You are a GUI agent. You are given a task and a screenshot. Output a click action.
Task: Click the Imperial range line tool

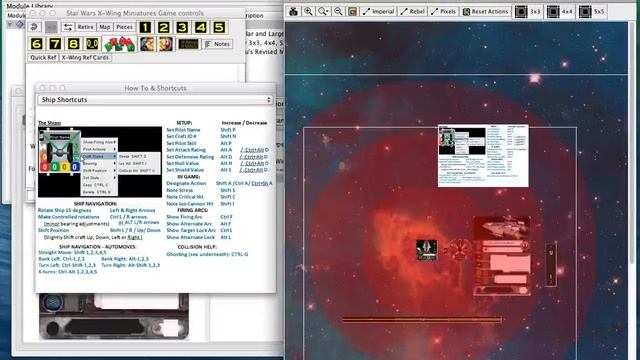pos(378,11)
